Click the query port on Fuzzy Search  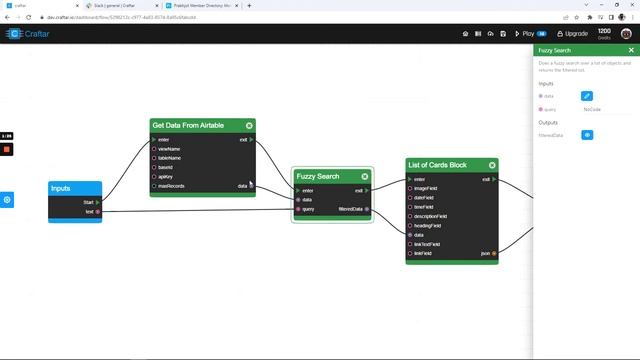coord(298,209)
